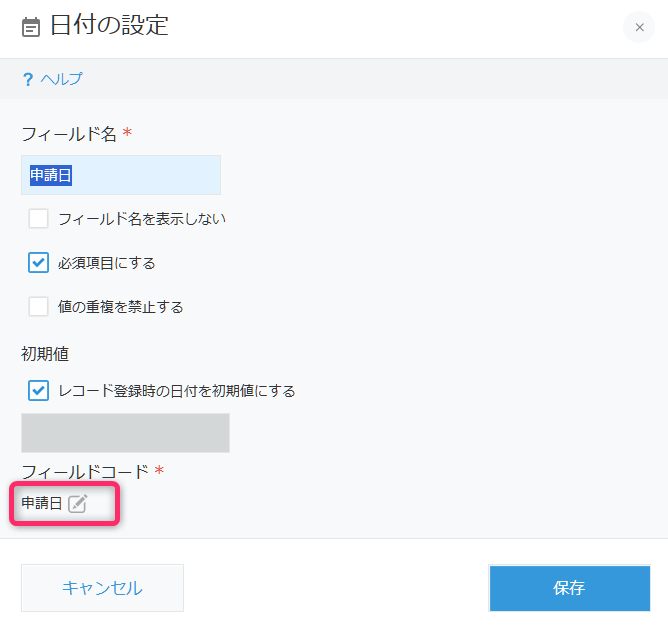The width and height of the screenshot is (668, 627).
Task: Enable the 値の重複を禁止する checkbox
Action: (x=38, y=306)
